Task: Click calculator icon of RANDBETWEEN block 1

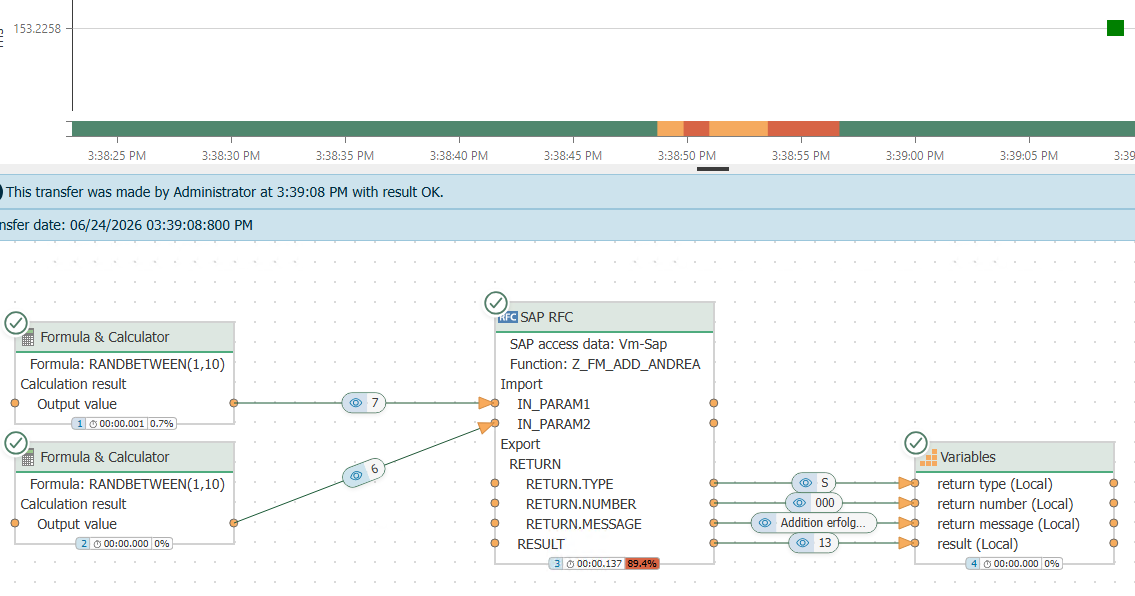Action: coord(28,337)
